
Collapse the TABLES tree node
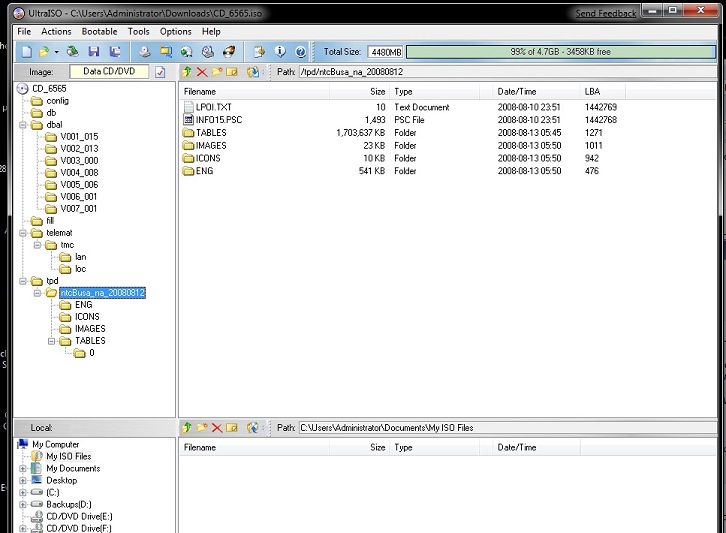tap(51, 341)
